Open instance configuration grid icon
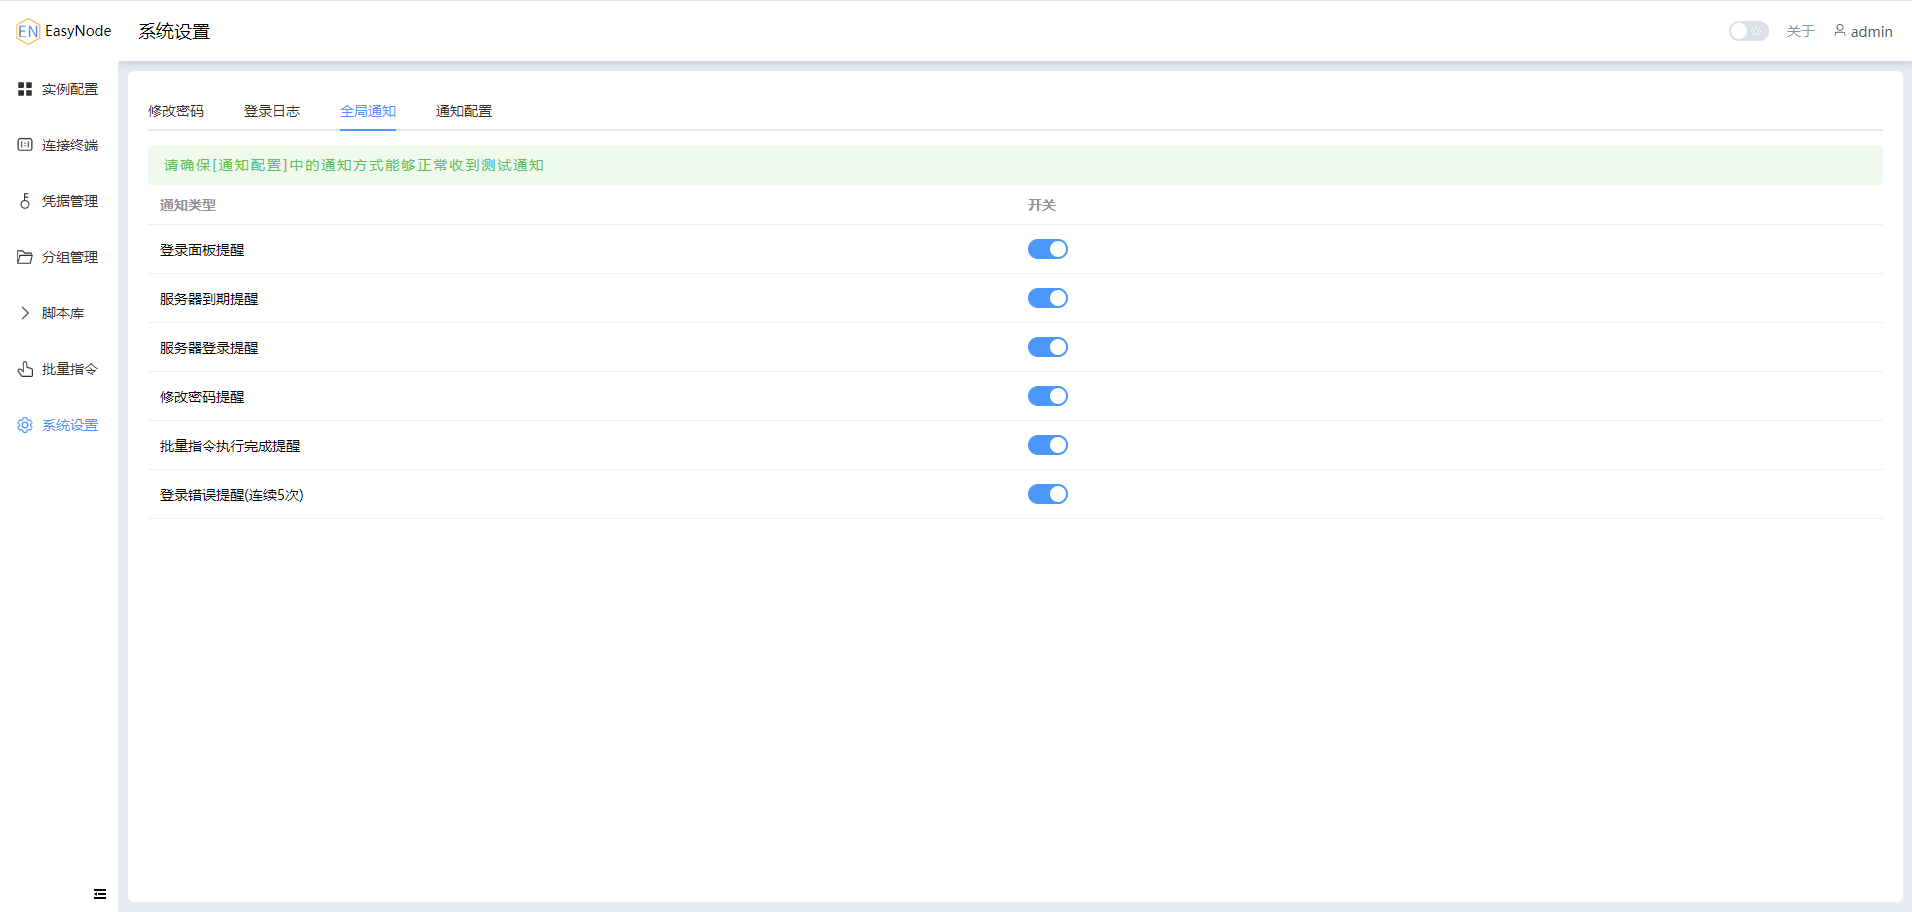The width and height of the screenshot is (1912, 912). click(x=25, y=89)
